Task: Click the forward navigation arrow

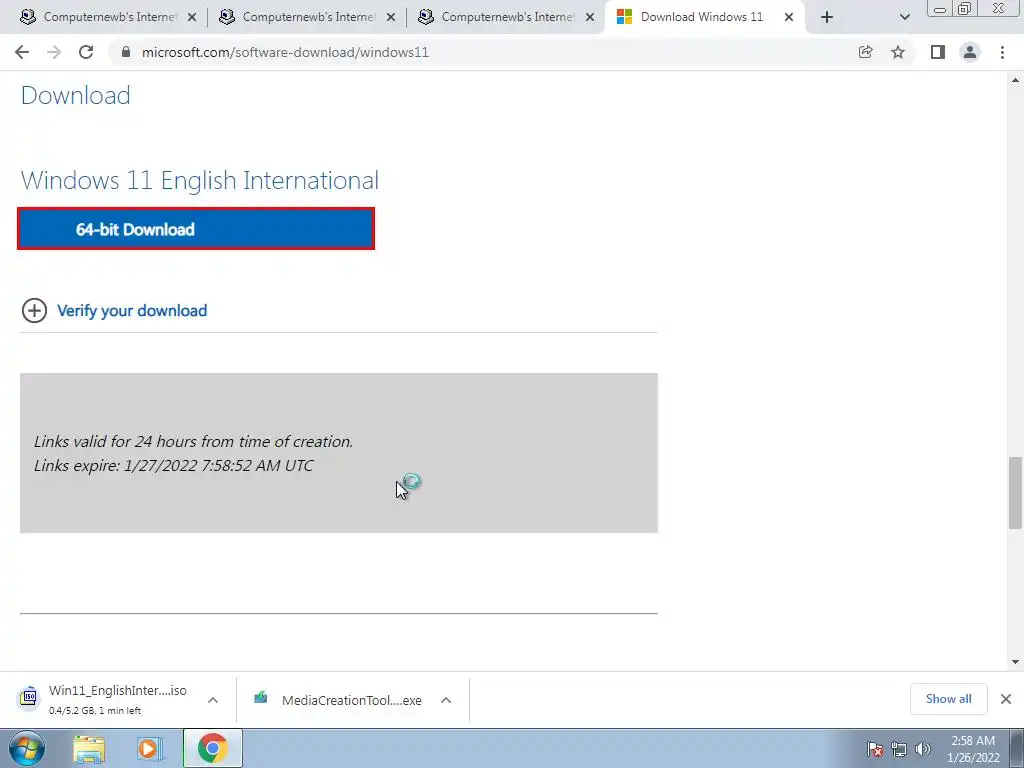Action: [54, 52]
